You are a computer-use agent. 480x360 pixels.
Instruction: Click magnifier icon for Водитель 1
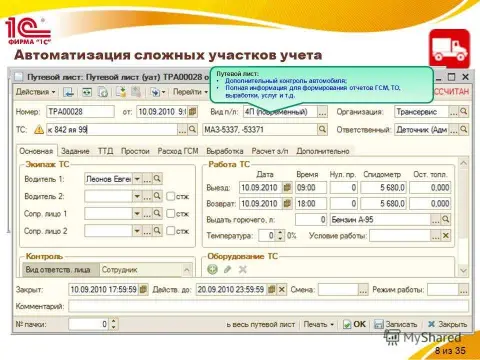pos(157,179)
